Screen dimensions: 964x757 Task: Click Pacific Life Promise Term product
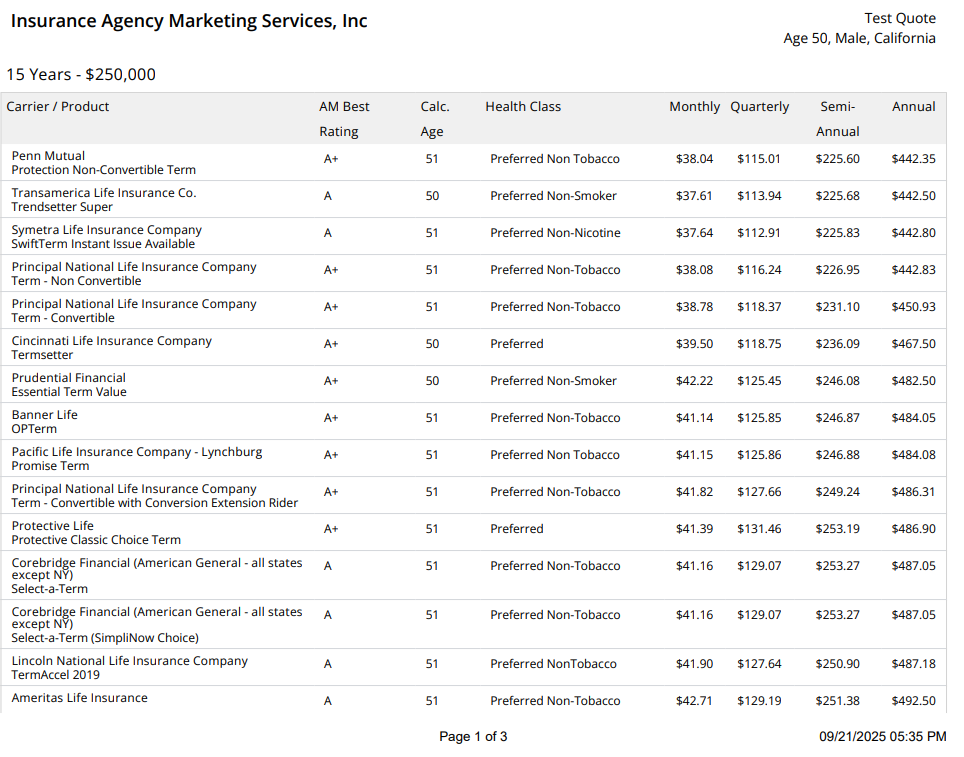coord(50,466)
